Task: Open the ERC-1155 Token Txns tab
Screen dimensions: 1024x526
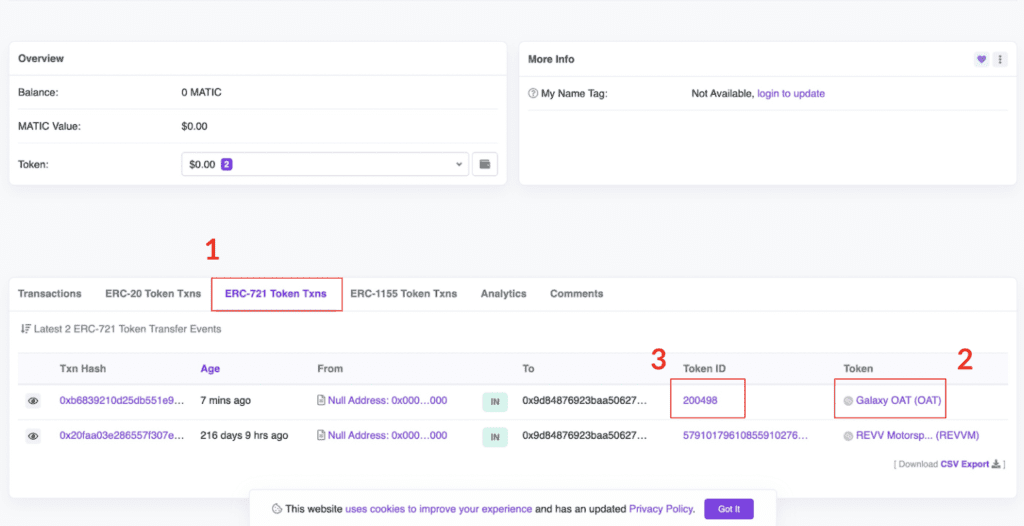Action: pyautogui.click(x=403, y=294)
